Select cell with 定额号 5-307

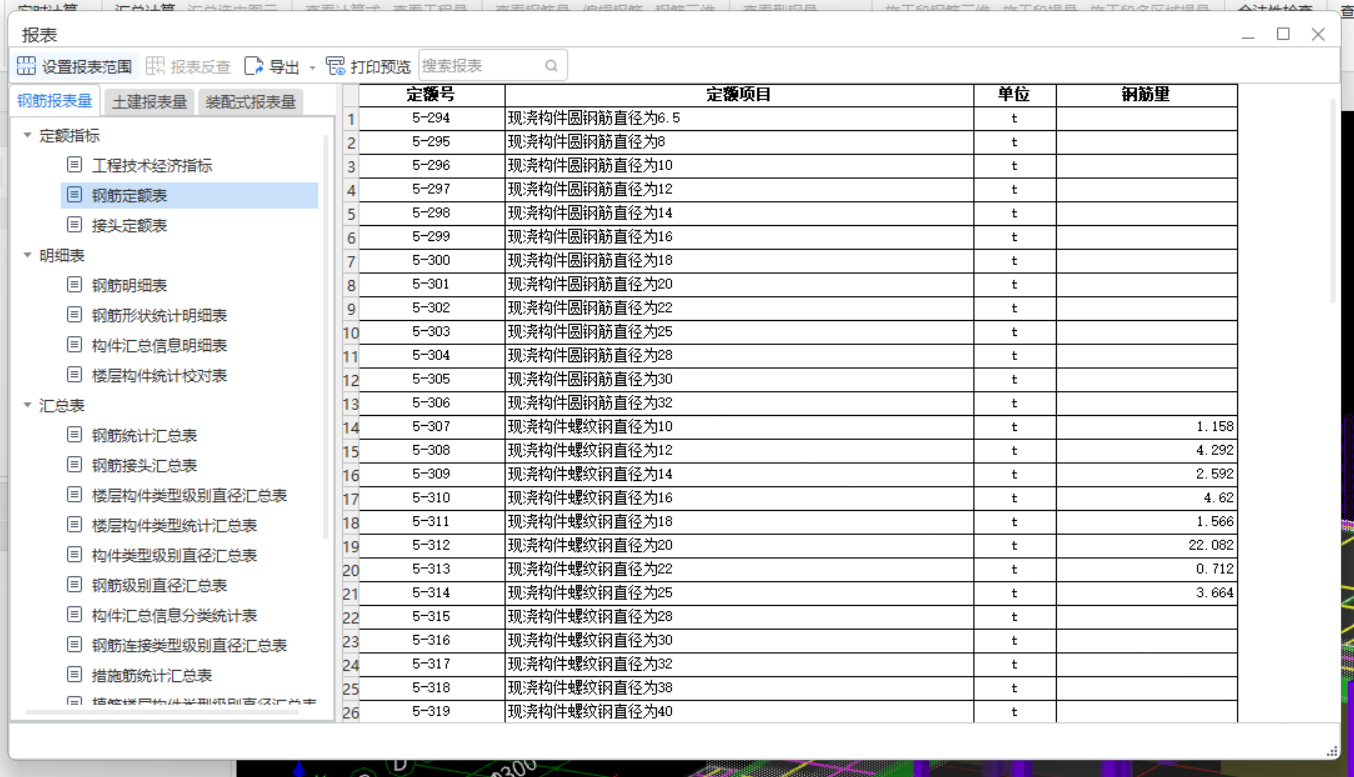pos(432,427)
